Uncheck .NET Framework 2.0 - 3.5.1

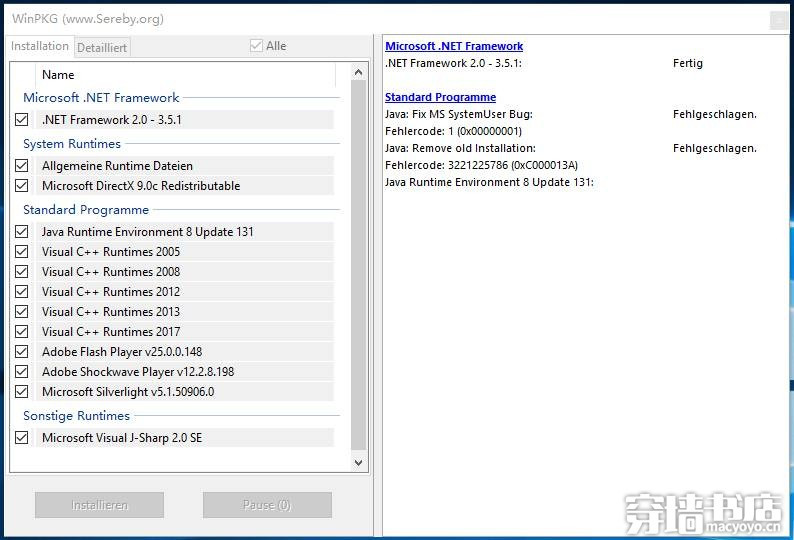coord(22,120)
